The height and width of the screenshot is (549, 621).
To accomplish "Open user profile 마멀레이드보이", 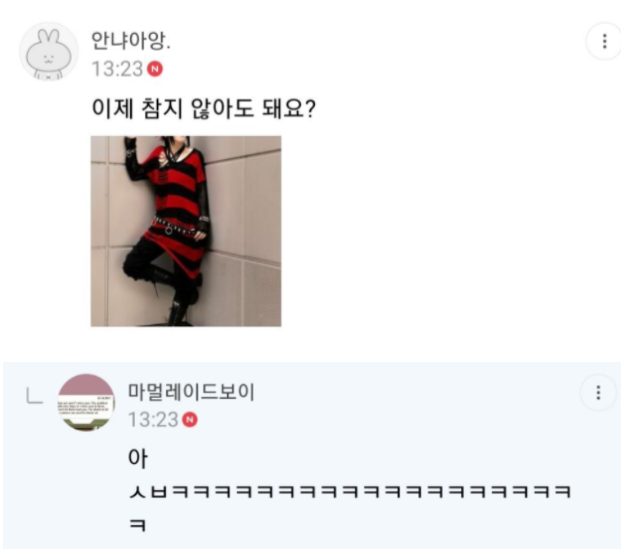I will pyautogui.click(x=191, y=392).
